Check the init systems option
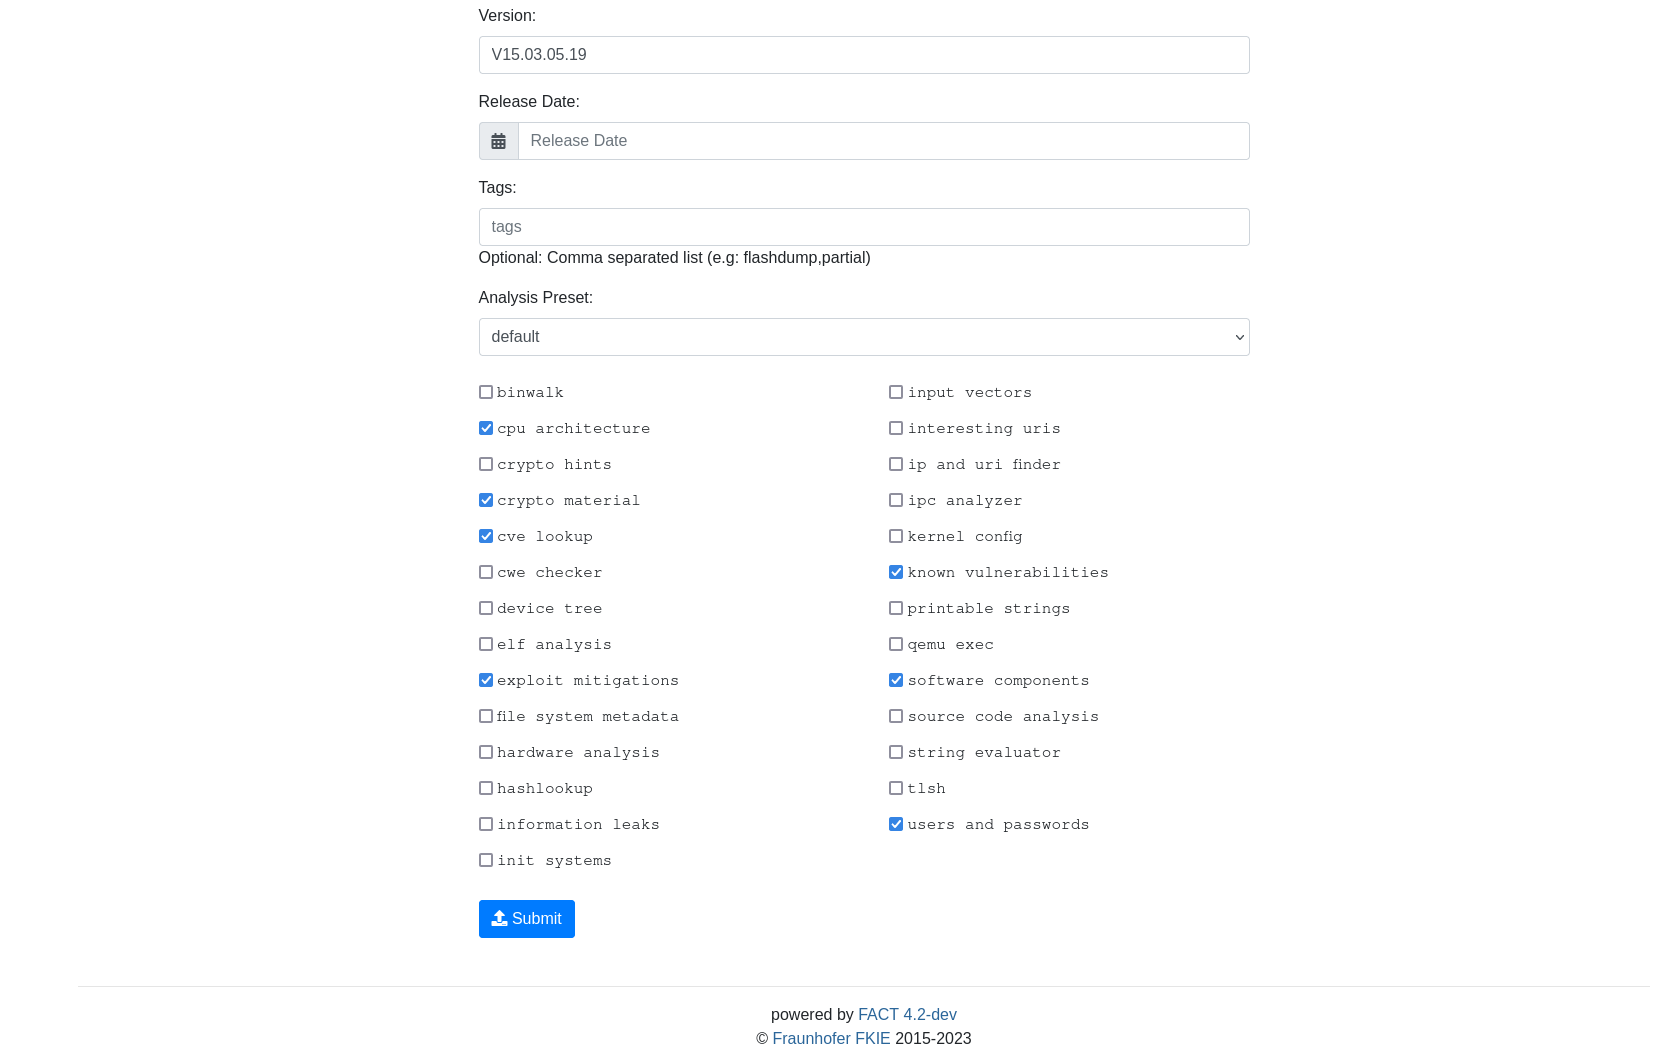 pos(486,861)
